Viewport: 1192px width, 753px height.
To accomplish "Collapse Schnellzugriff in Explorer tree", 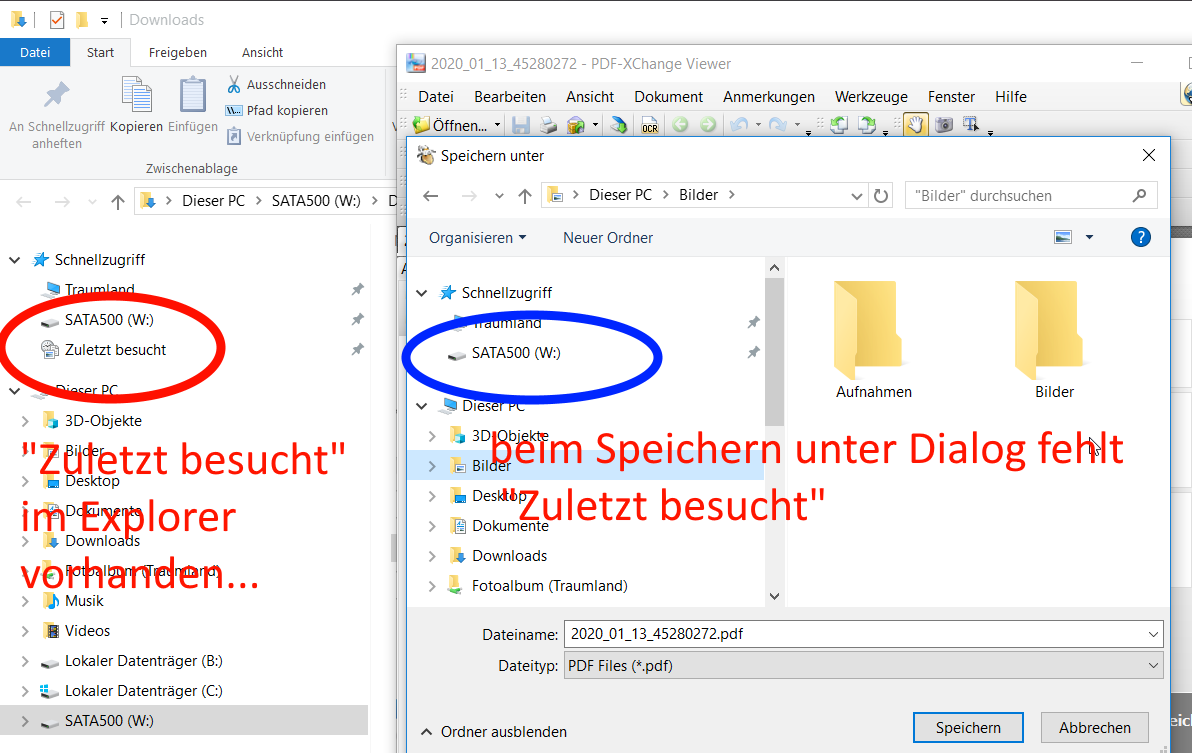I will (x=14, y=260).
